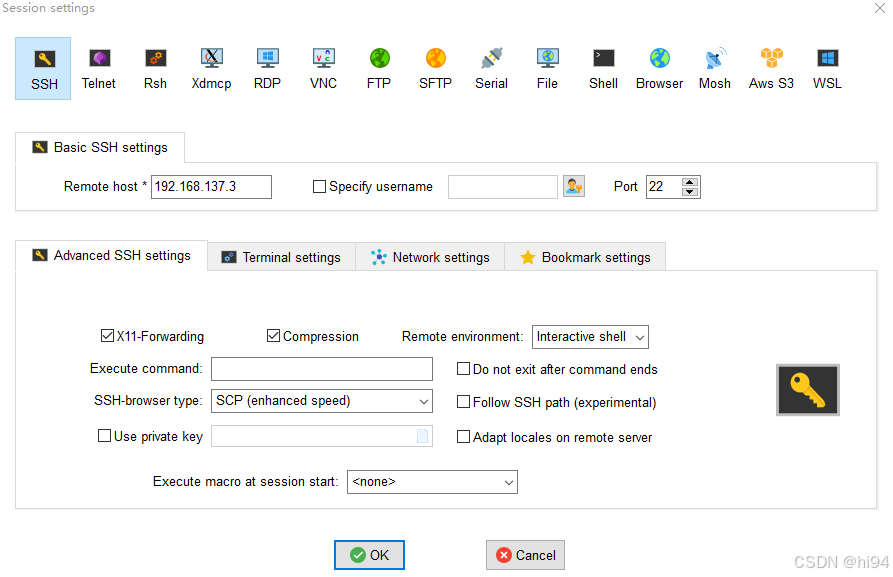Open the Remote environment dropdown
This screenshot has width=893, height=577.
(x=590, y=337)
